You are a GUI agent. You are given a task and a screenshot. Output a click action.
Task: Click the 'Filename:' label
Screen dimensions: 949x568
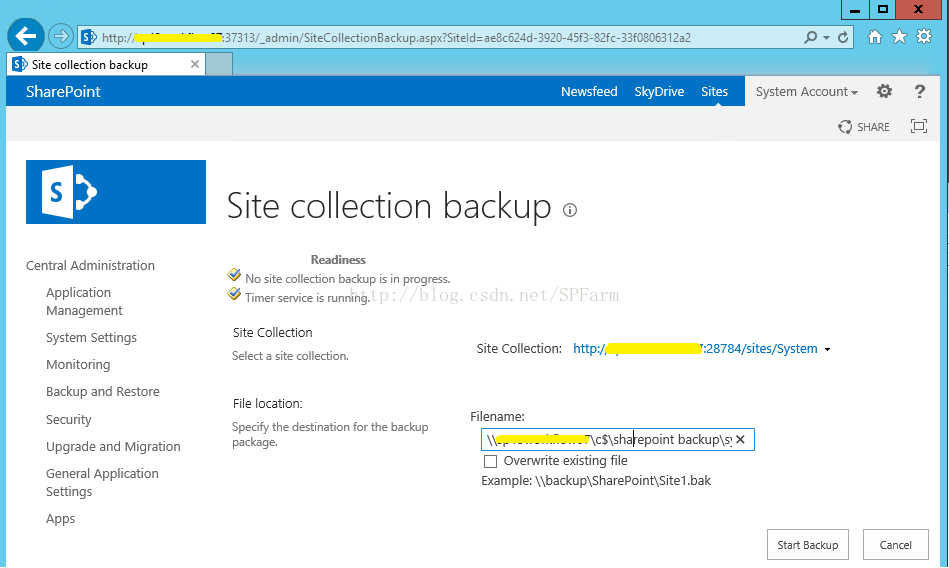(497, 417)
